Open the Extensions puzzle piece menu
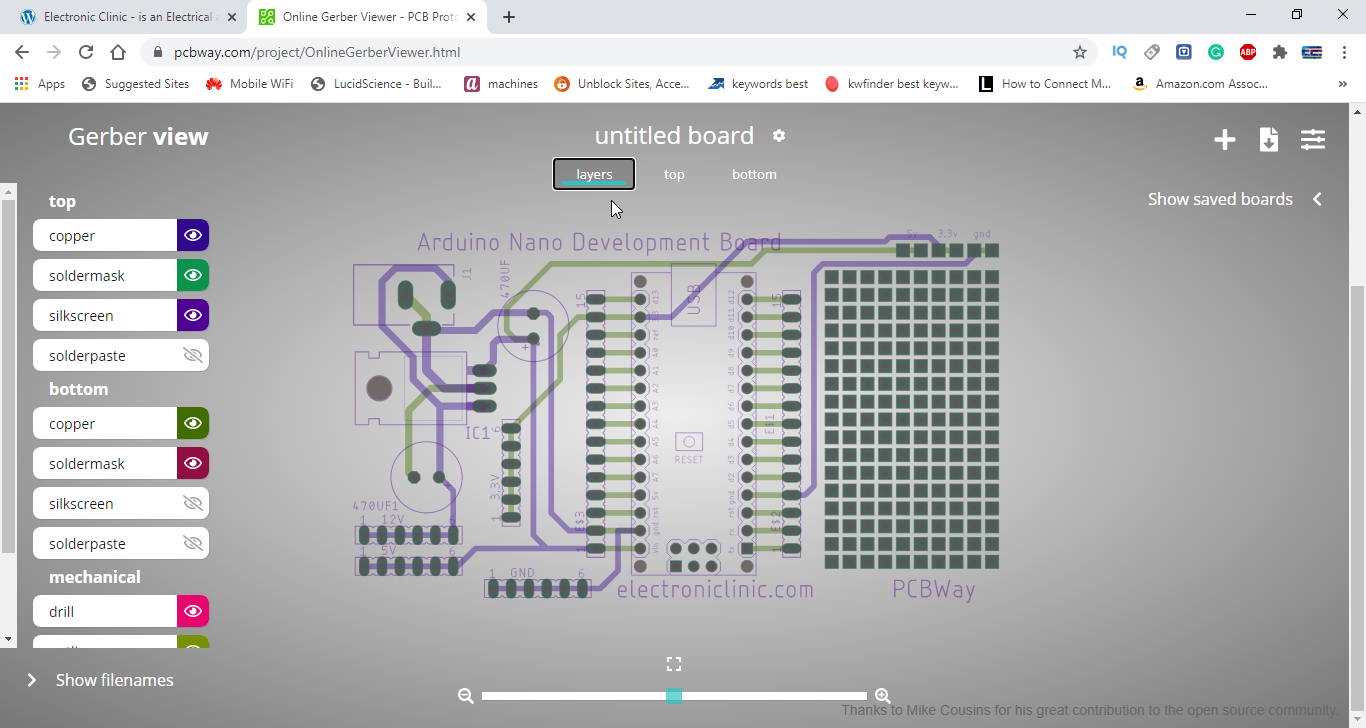The width and height of the screenshot is (1366, 728). [1280, 52]
